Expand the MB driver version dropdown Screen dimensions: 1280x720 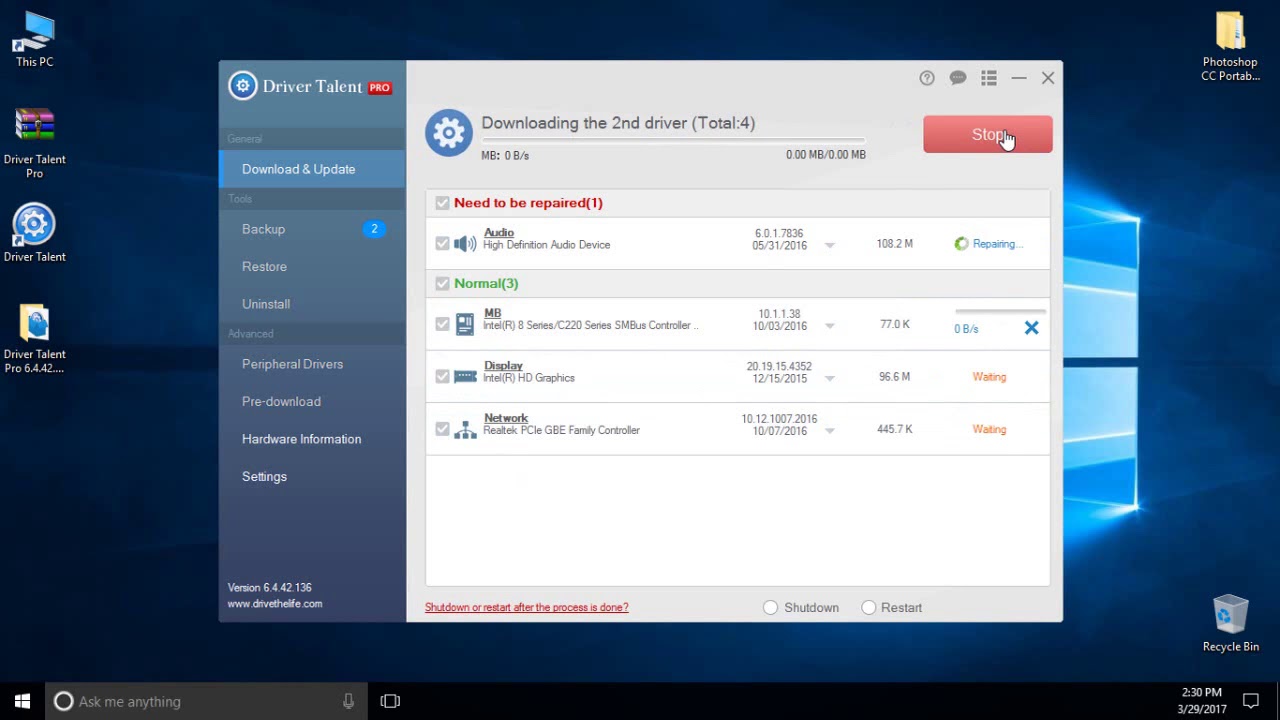[829, 326]
